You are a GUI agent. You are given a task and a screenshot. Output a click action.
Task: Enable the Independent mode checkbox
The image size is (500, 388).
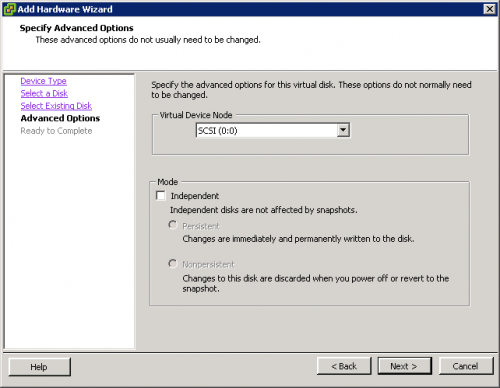click(x=161, y=195)
